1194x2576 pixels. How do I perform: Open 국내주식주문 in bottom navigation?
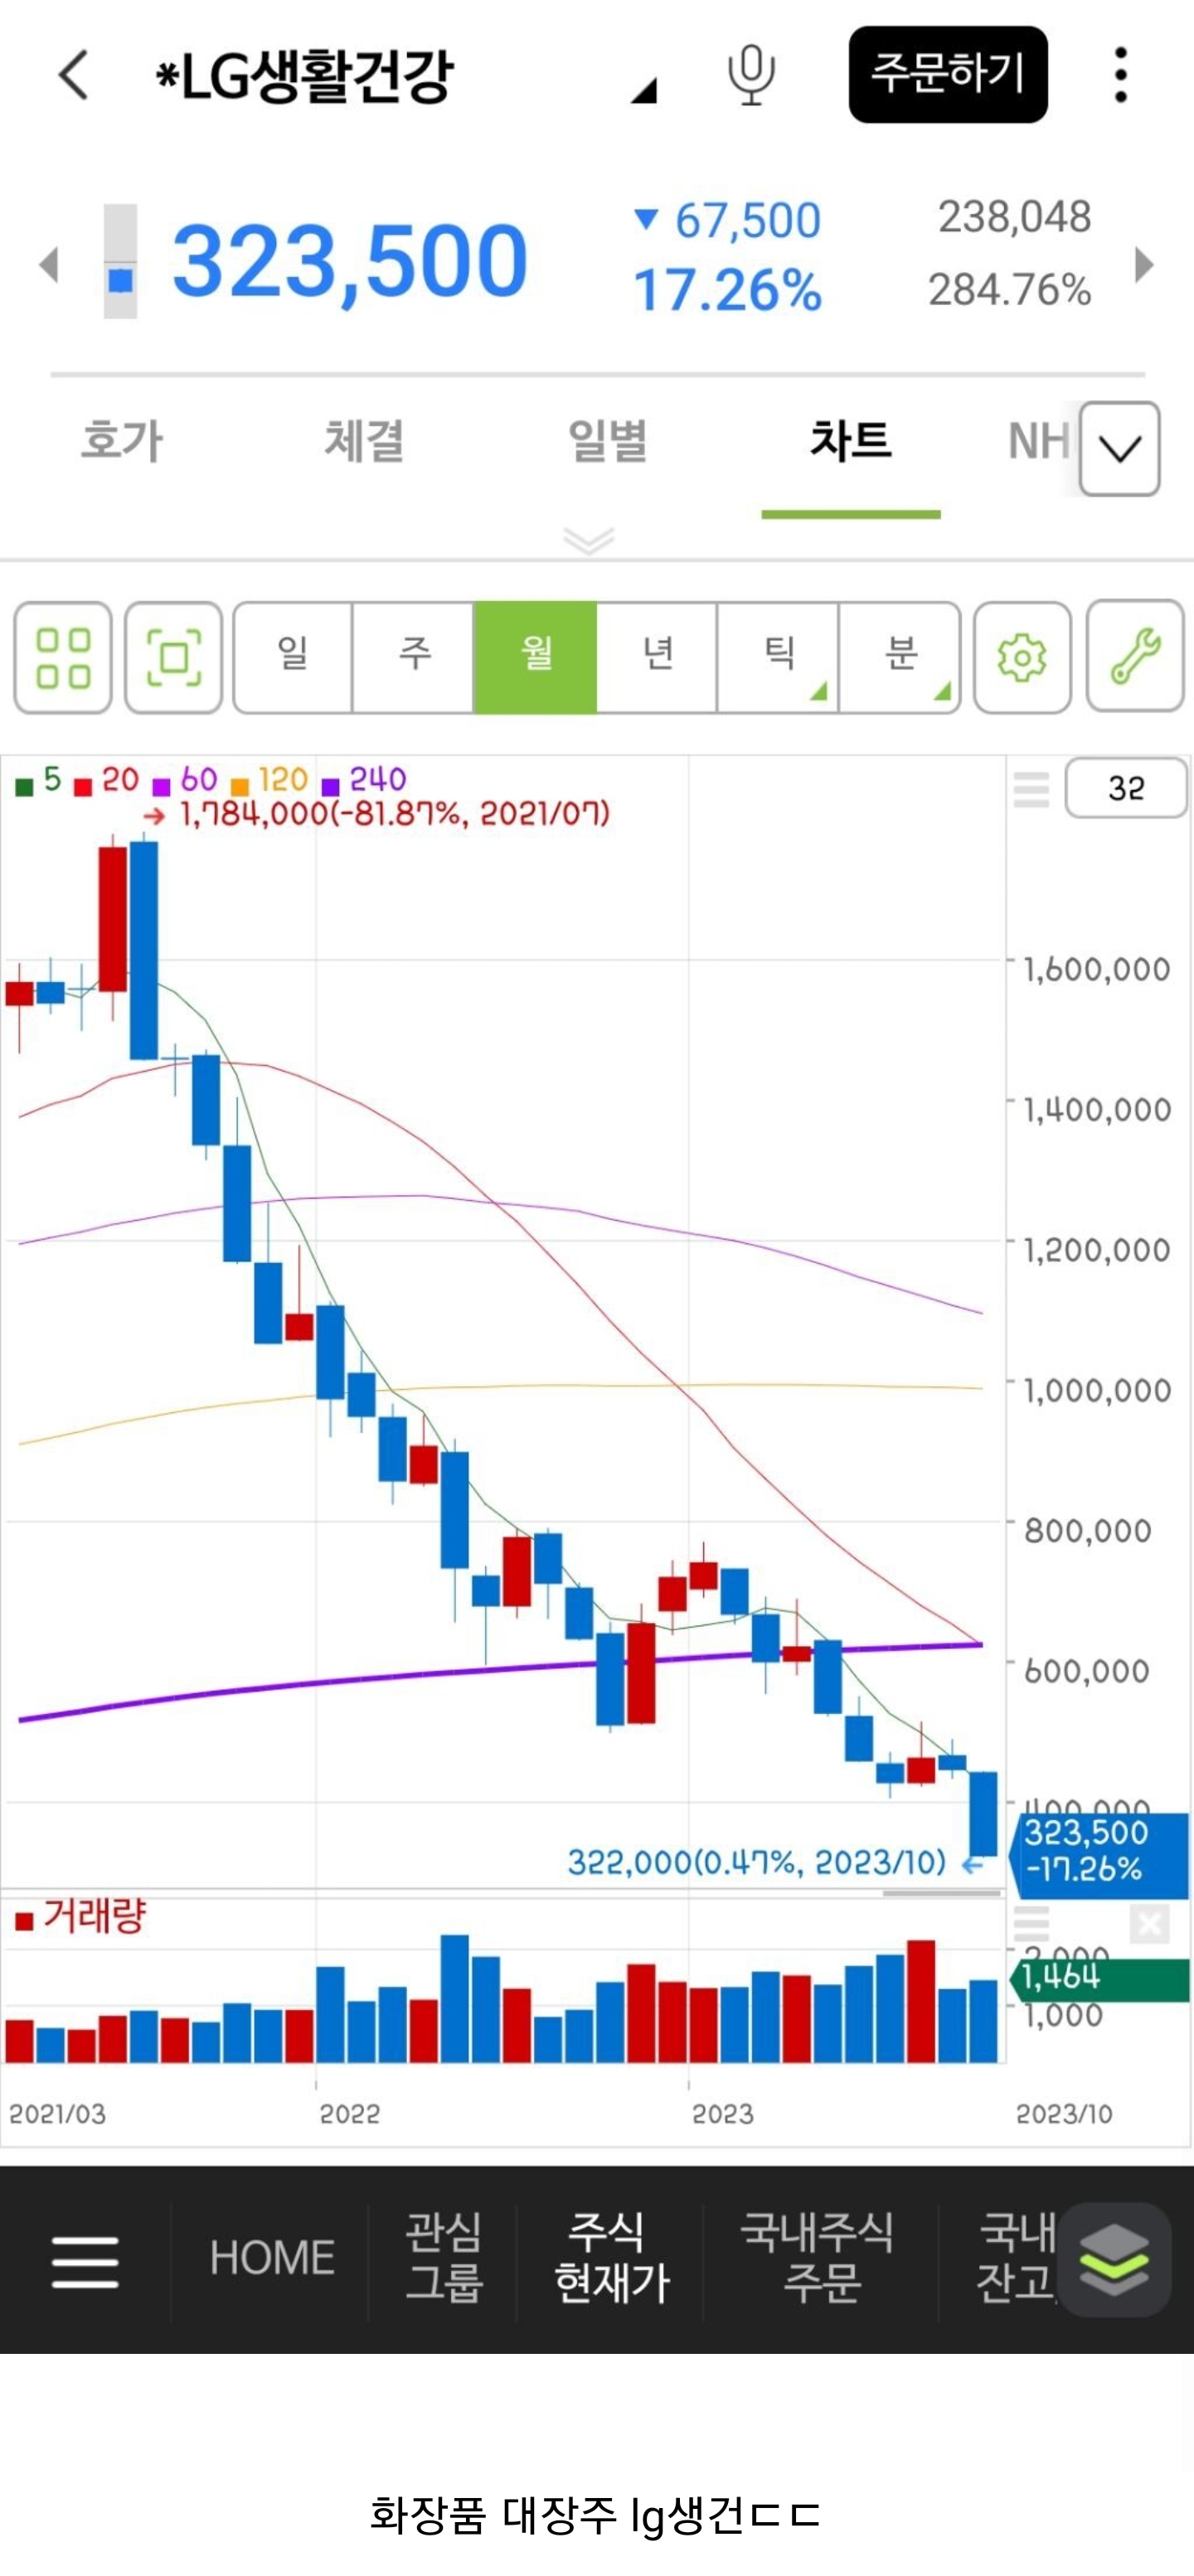[x=818, y=2258]
